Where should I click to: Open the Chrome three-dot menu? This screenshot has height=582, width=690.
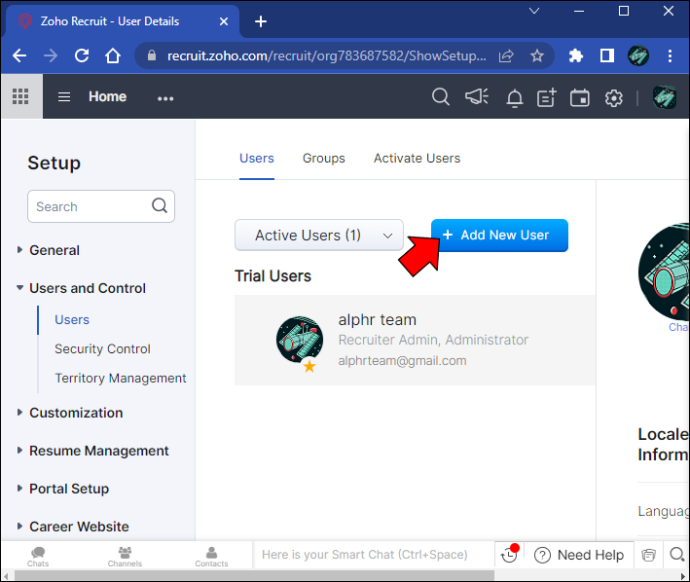coord(670,56)
